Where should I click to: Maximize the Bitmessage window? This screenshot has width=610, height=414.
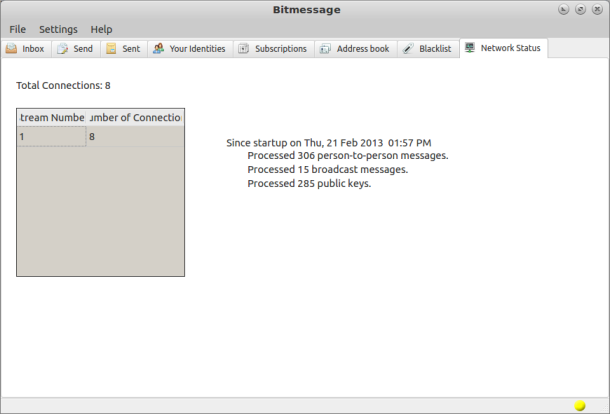click(x=580, y=9)
